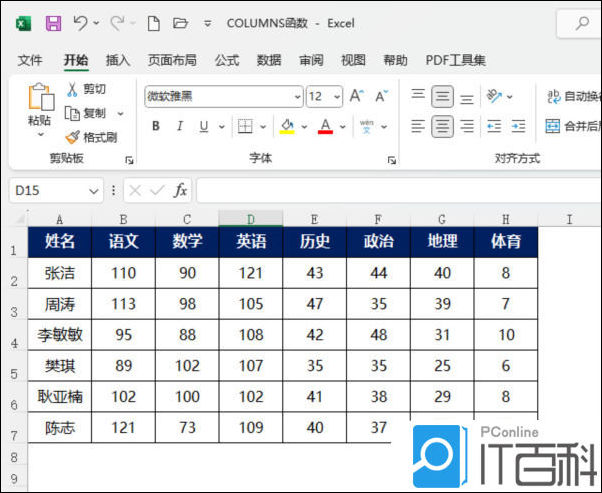The width and height of the screenshot is (602, 493).
Task: Toggle Bold formatting
Action: [x=156, y=126]
